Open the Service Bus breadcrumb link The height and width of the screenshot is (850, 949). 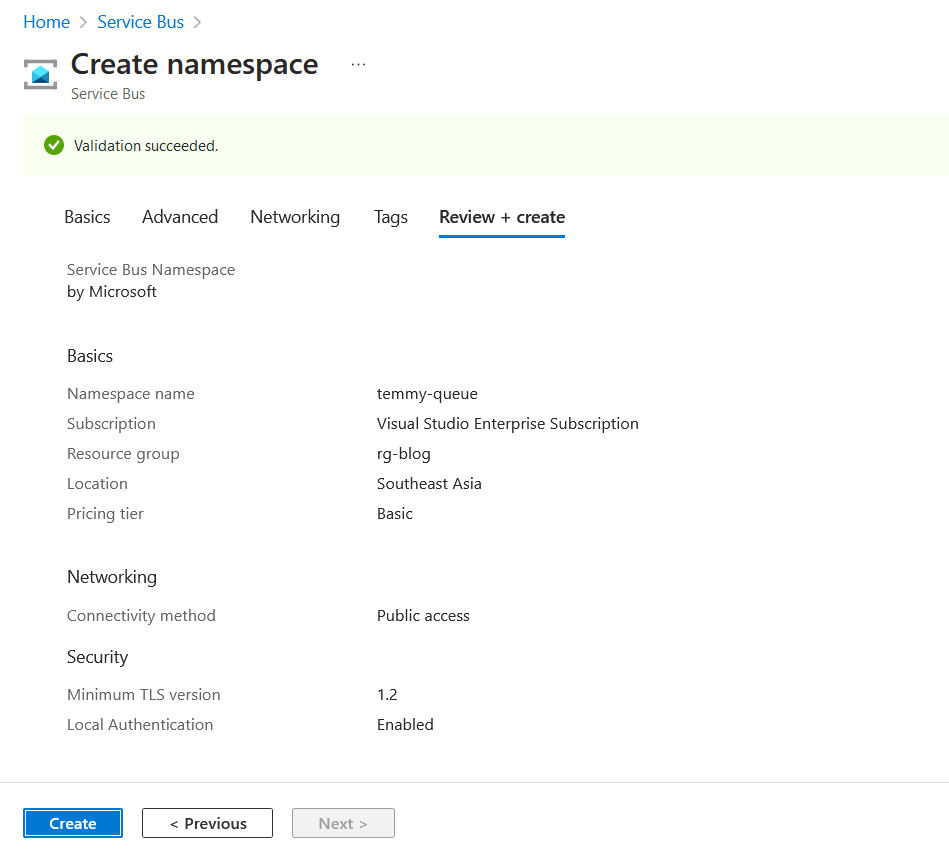tap(140, 22)
